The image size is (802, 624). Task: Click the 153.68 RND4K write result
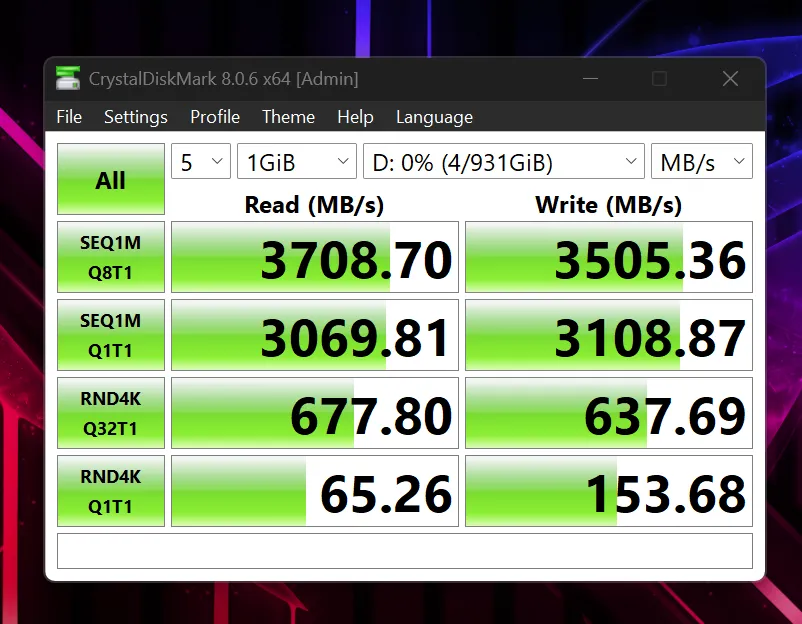point(609,491)
